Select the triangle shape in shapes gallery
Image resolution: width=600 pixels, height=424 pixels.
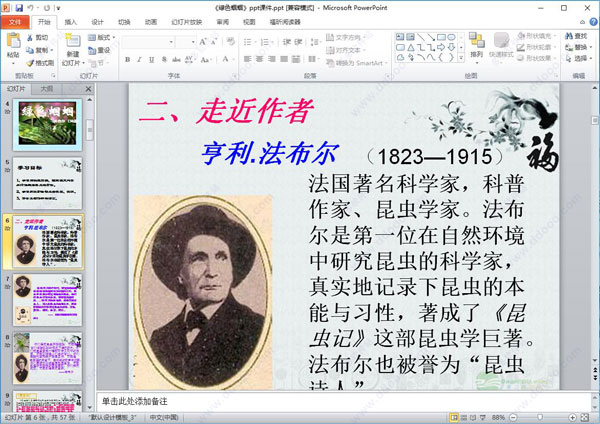(x=410, y=47)
